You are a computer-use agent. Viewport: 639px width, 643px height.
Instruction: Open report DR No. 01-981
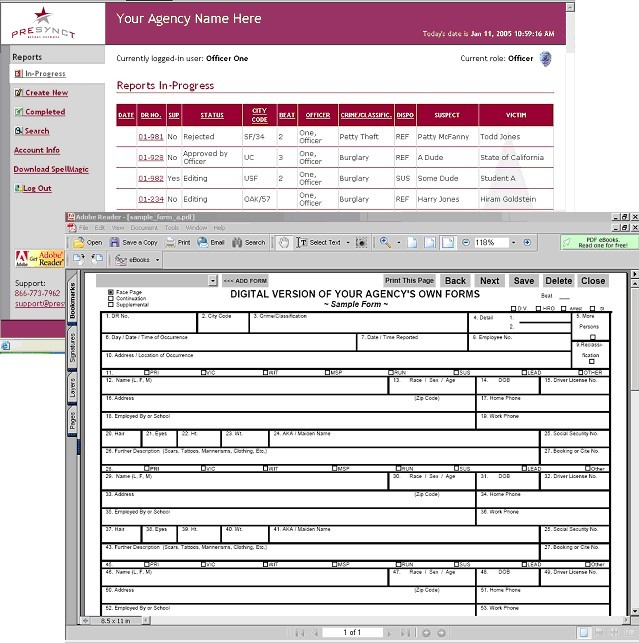(150, 137)
